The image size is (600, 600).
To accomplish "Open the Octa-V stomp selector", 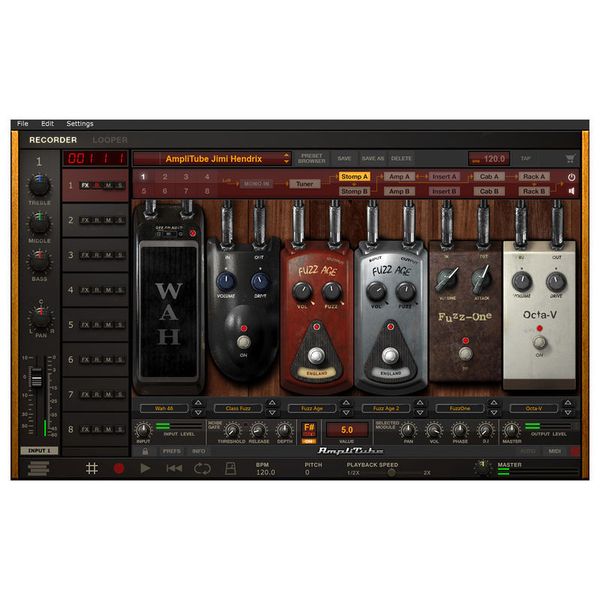I will coord(534,408).
